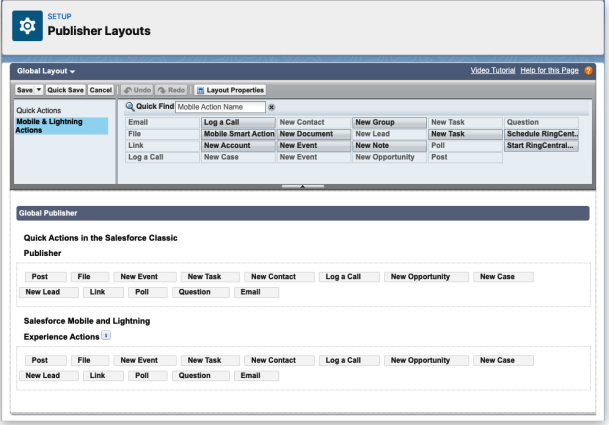Select Mobile Smart Actions palette item
The height and width of the screenshot is (425, 609).
coord(238,134)
